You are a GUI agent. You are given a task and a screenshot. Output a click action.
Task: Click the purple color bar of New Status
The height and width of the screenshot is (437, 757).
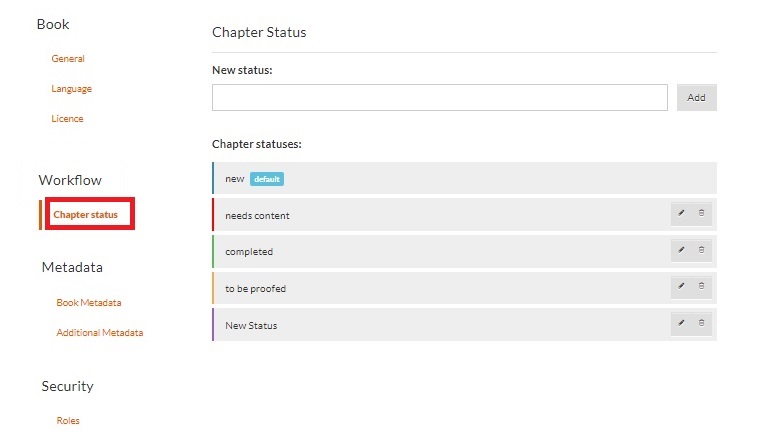pos(213,325)
